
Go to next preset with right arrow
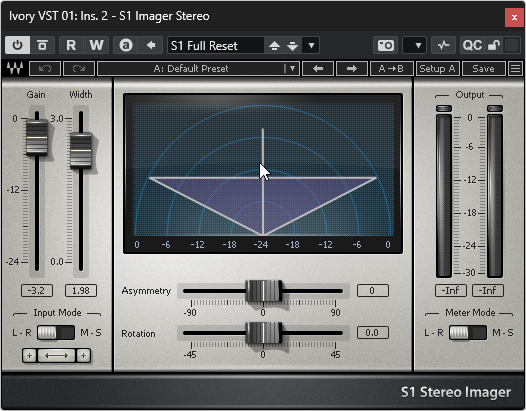coord(352,68)
